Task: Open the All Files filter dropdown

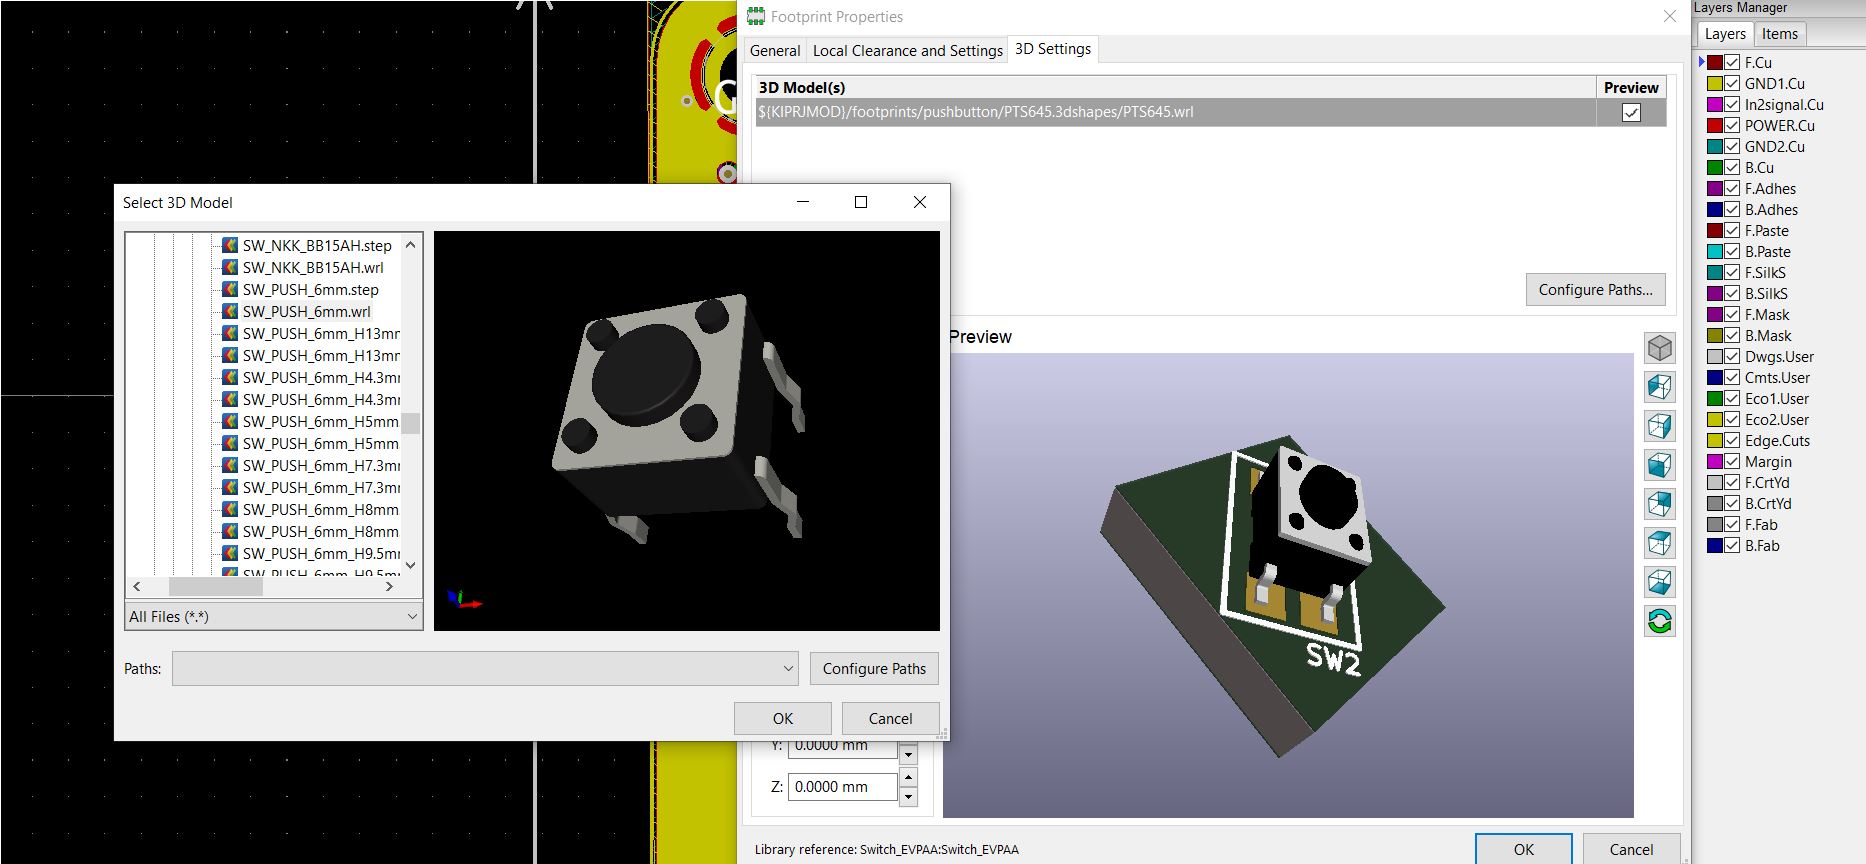Action: [x=273, y=617]
